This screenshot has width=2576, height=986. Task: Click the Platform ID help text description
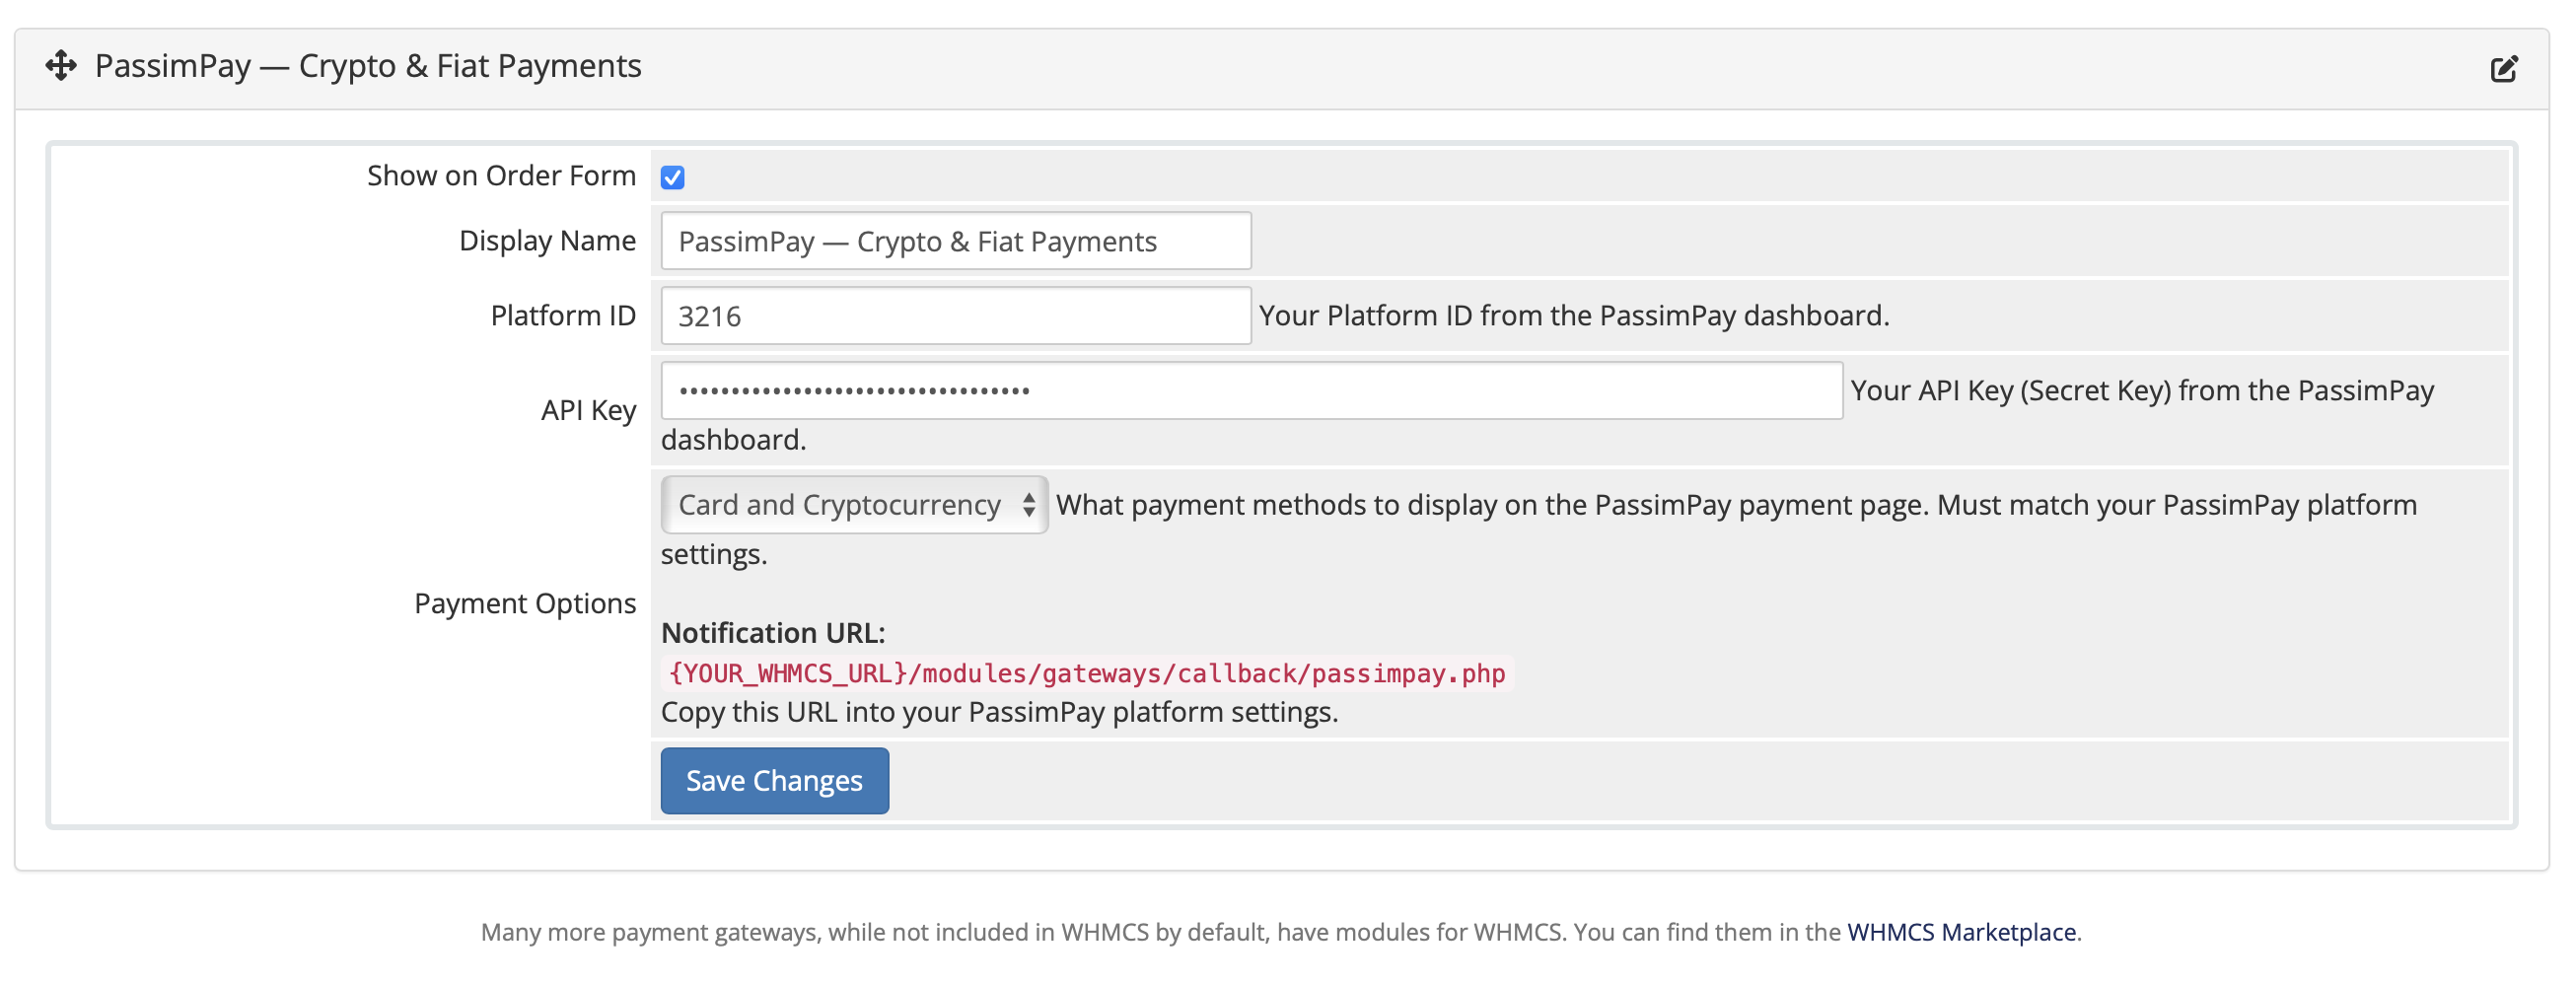(1573, 316)
